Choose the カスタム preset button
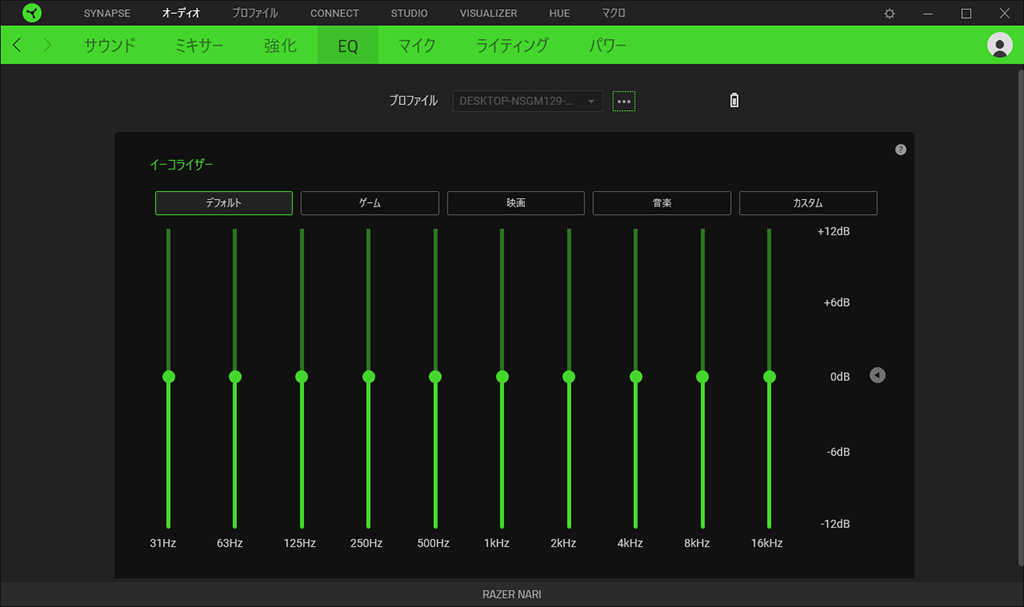 (808, 203)
